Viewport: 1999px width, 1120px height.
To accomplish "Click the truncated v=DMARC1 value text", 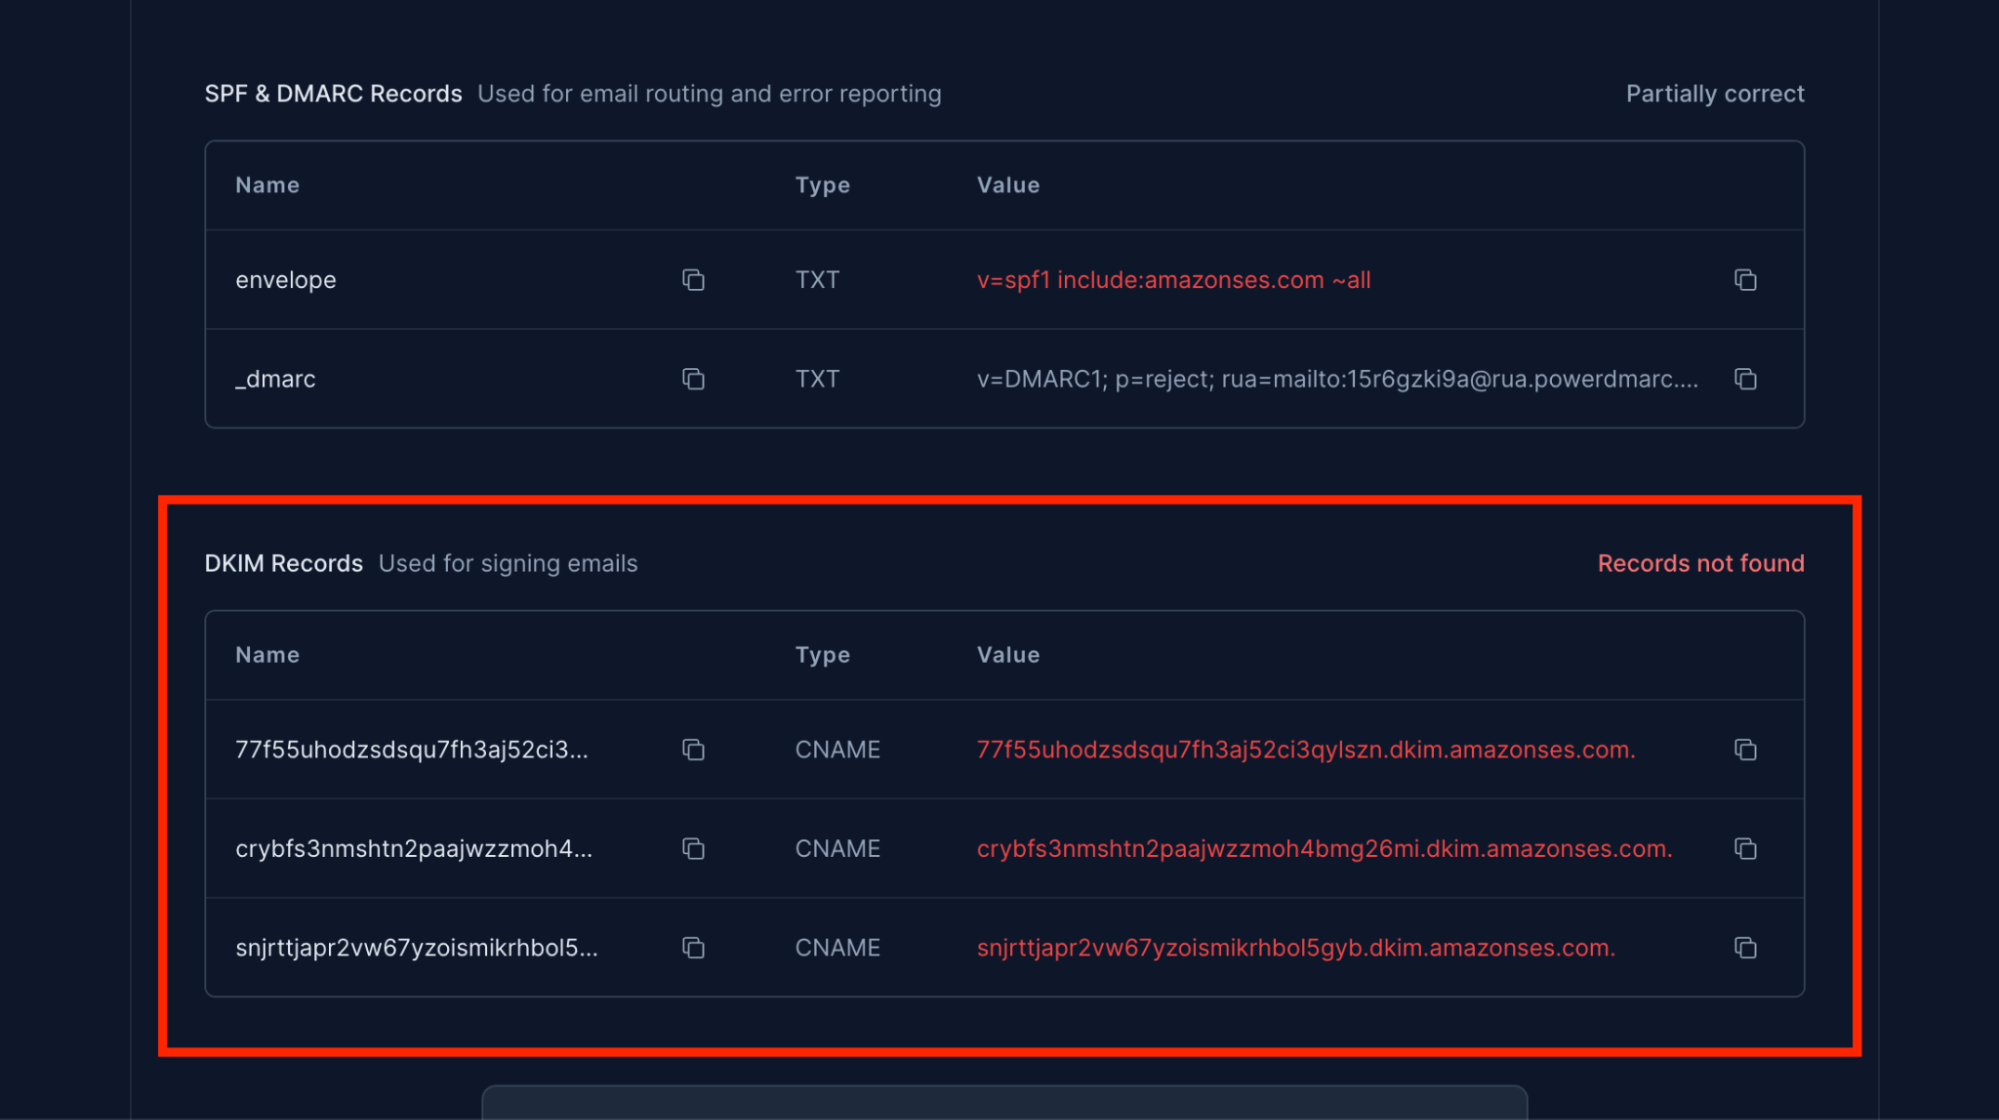I will pyautogui.click(x=1337, y=379).
